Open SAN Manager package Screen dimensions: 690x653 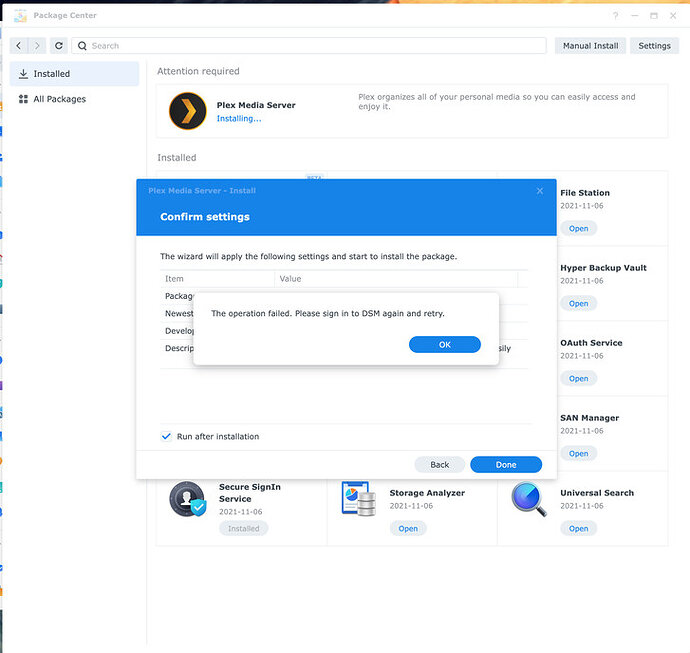tap(578, 454)
